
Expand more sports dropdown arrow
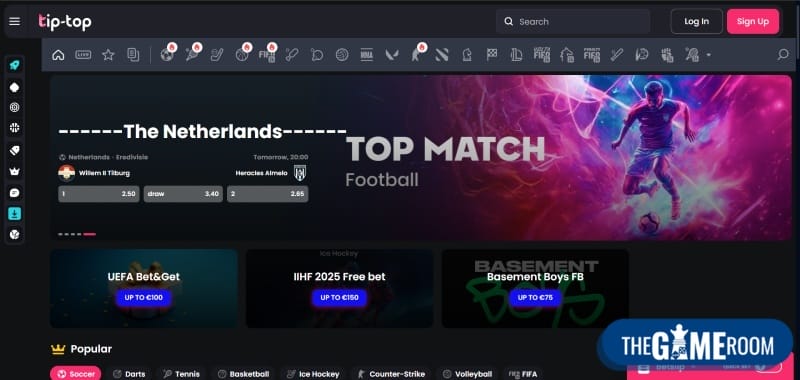tap(709, 55)
